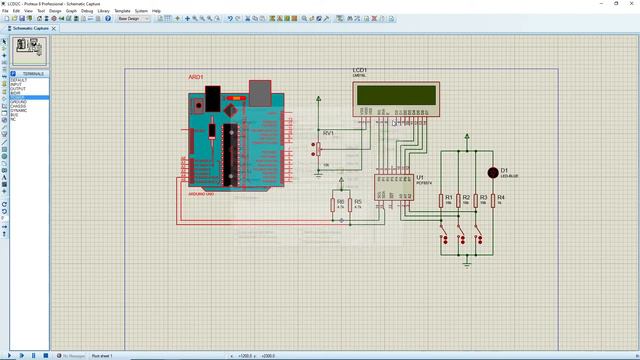The image size is (640, 360).
Task: Select the highlighted POWER terminal row
Action: coord(29,98)
